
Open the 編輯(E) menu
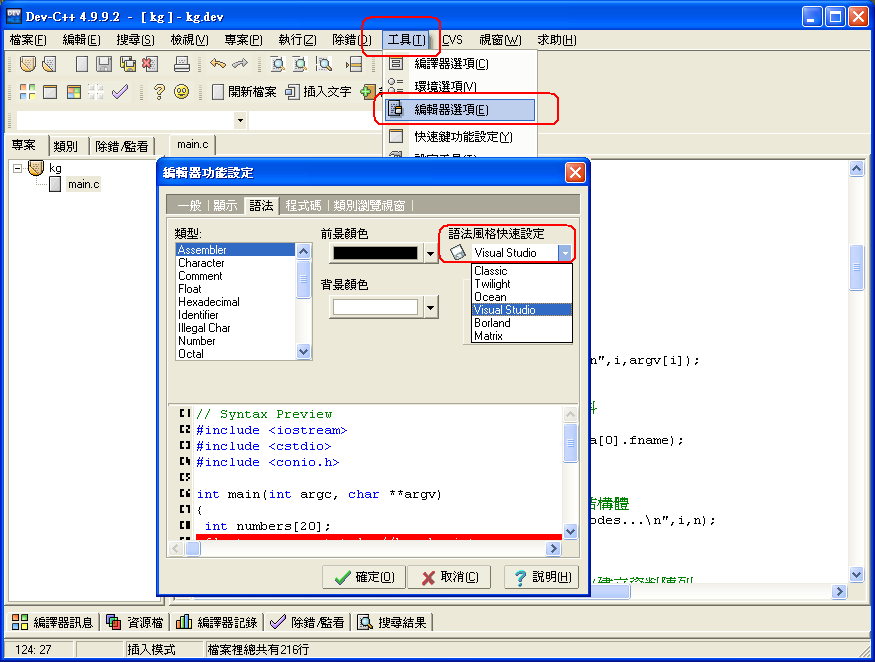81,40
